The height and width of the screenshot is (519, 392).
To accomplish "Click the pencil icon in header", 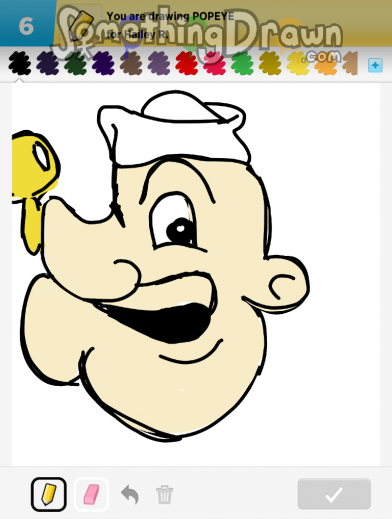I will pos(80,25).
